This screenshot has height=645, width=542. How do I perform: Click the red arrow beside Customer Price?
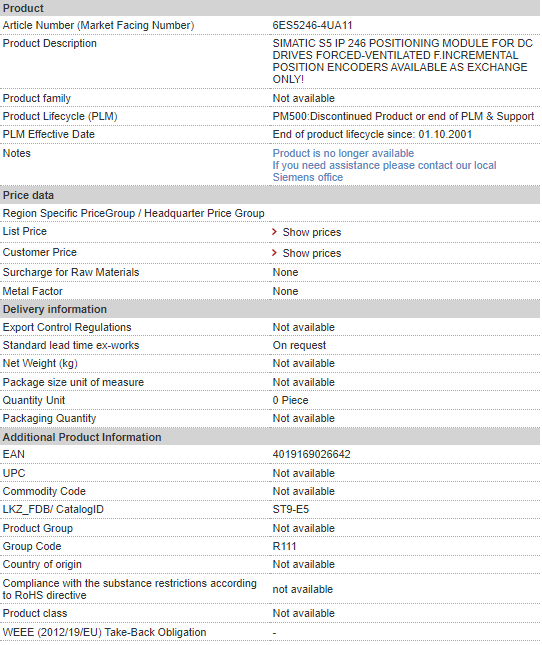click(274, 253)
